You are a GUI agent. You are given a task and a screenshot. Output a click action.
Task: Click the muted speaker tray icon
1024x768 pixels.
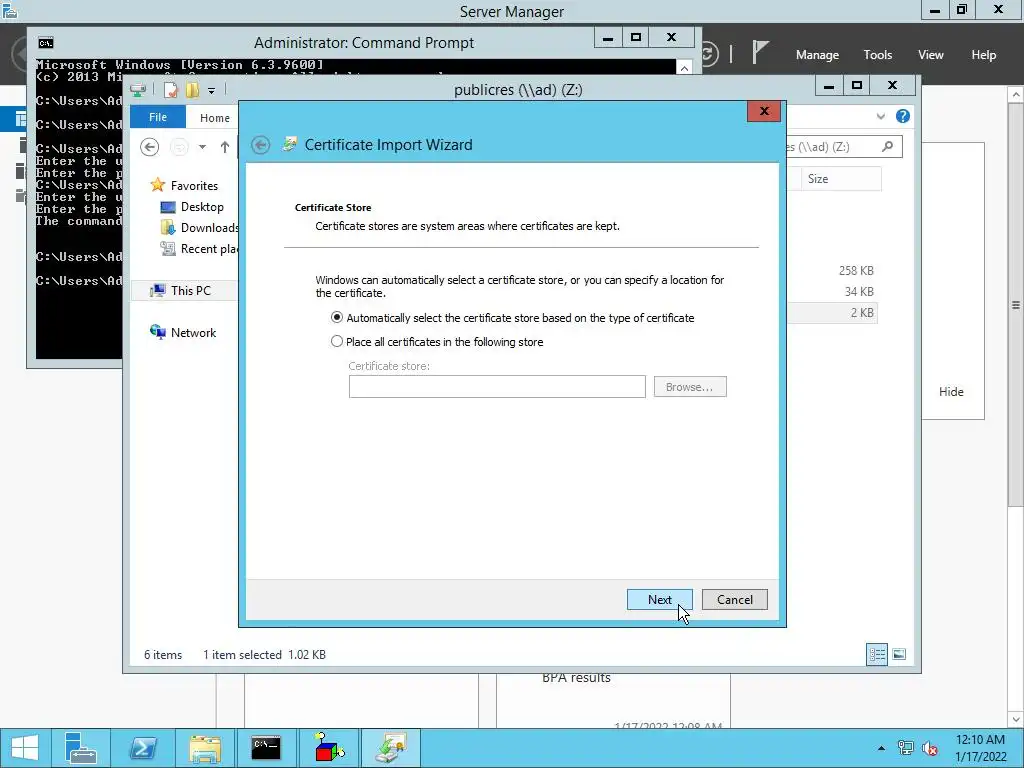930,748
